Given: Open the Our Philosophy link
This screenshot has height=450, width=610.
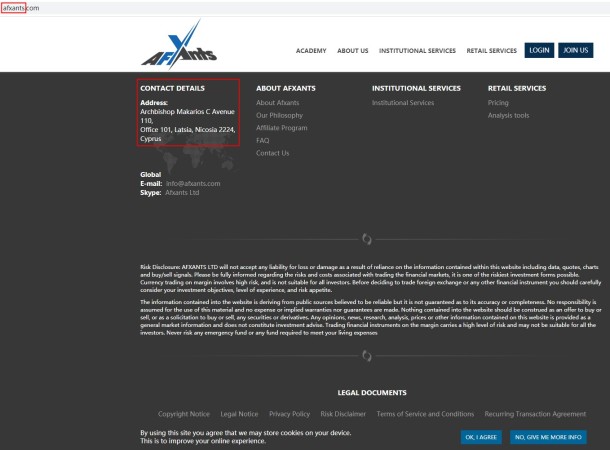Looking at the screenshot, I should [279, 116].
